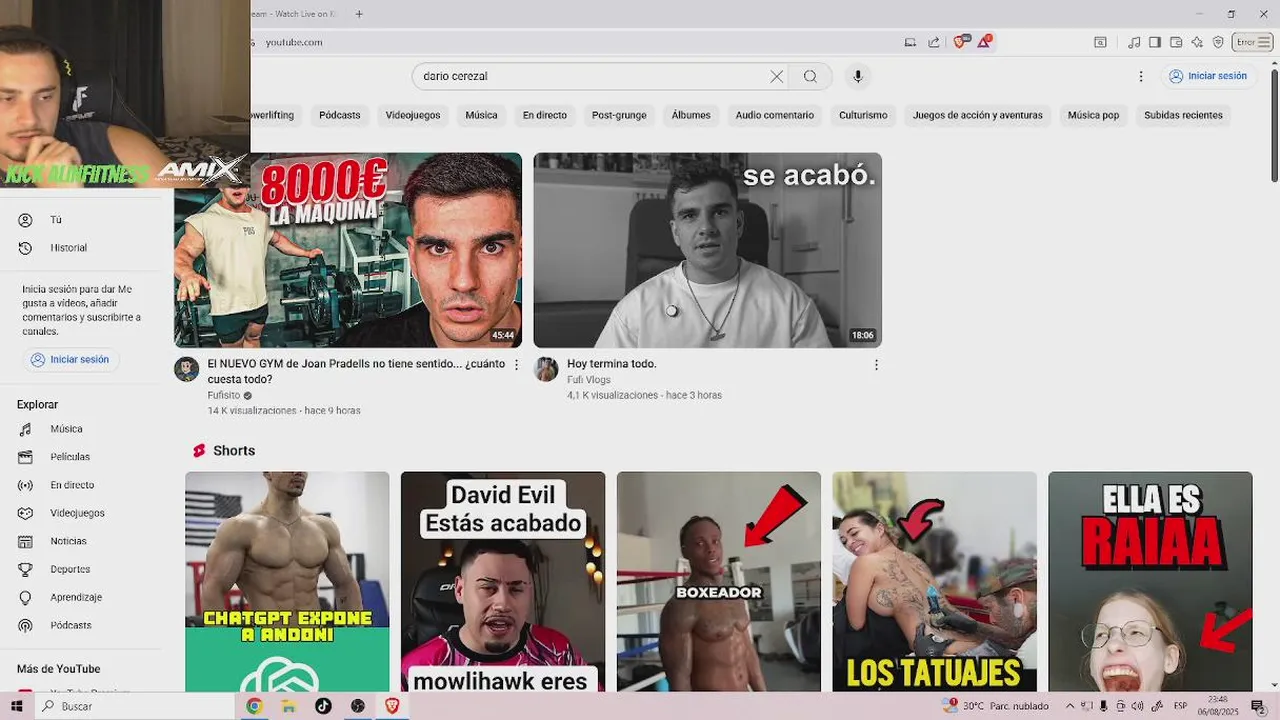The image size is (1280, 720).
Task: Select Juegos de acción y aventuras chip
Action: click(978, 115)
